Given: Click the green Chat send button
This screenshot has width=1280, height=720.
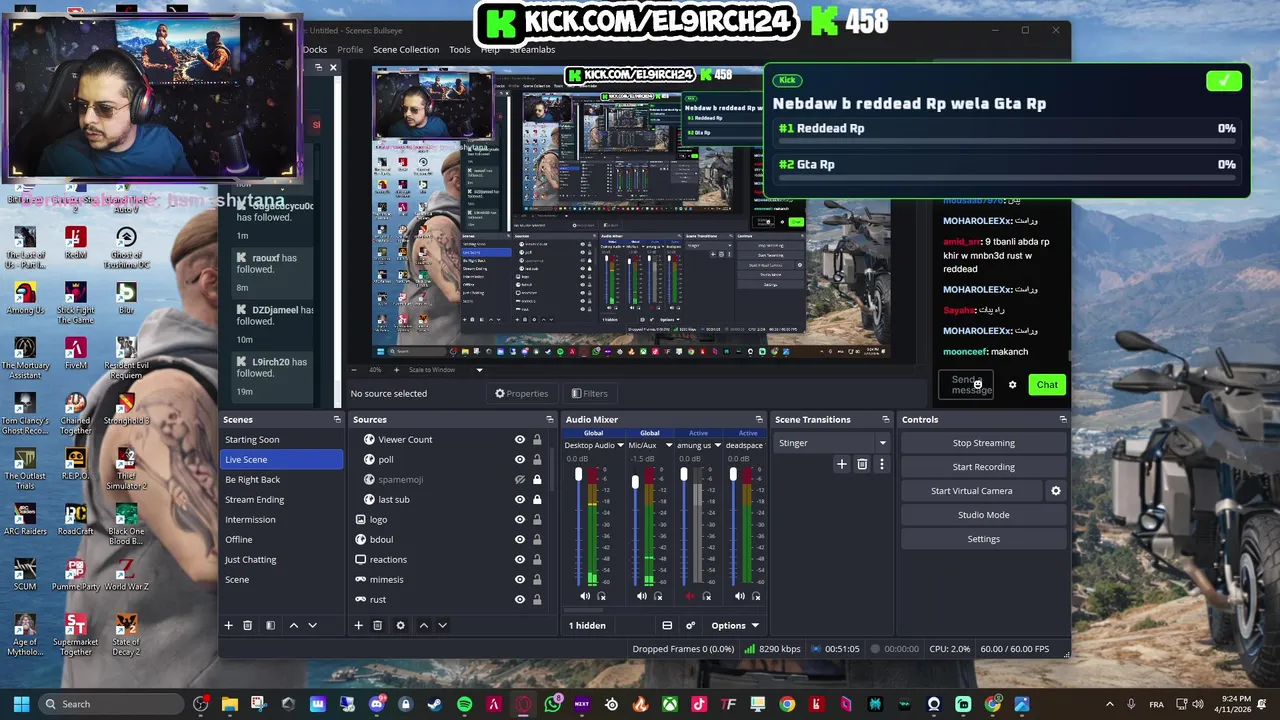Looking at the screenshot, I should click(x=1047, y=385).
